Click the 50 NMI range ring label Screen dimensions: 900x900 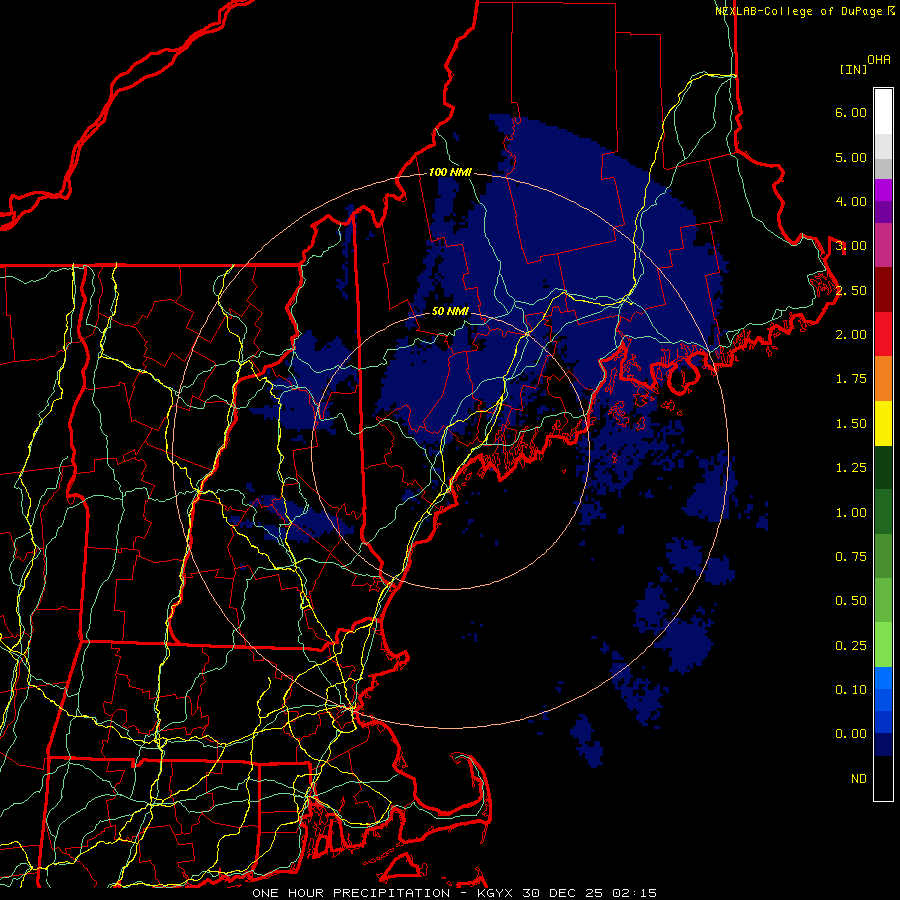(x=450, y=311)
